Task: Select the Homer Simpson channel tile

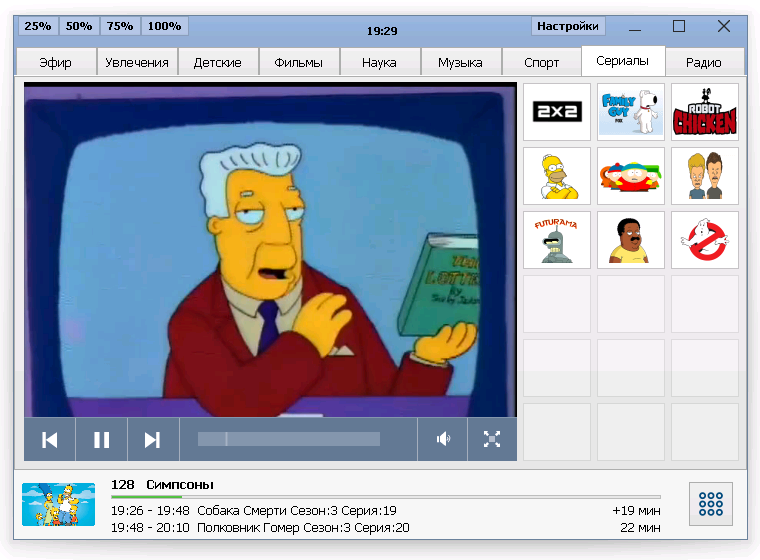Action: coord(557,176)
